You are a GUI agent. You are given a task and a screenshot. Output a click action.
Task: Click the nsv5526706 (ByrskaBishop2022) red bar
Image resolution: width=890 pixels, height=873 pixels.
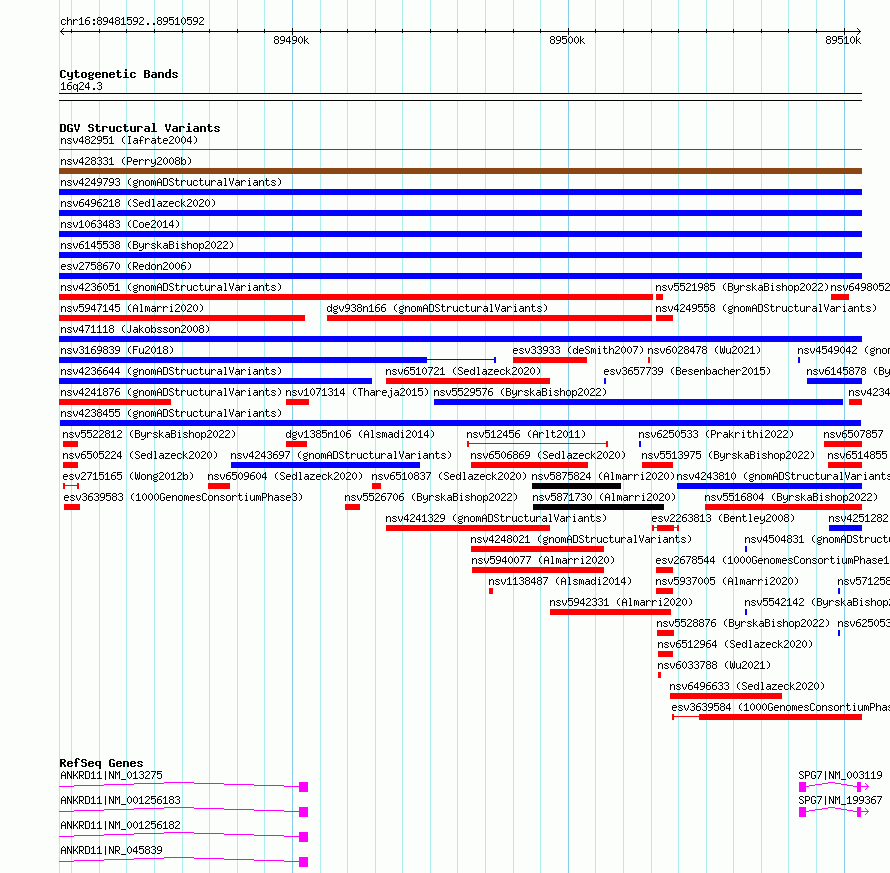coord(352,507)
